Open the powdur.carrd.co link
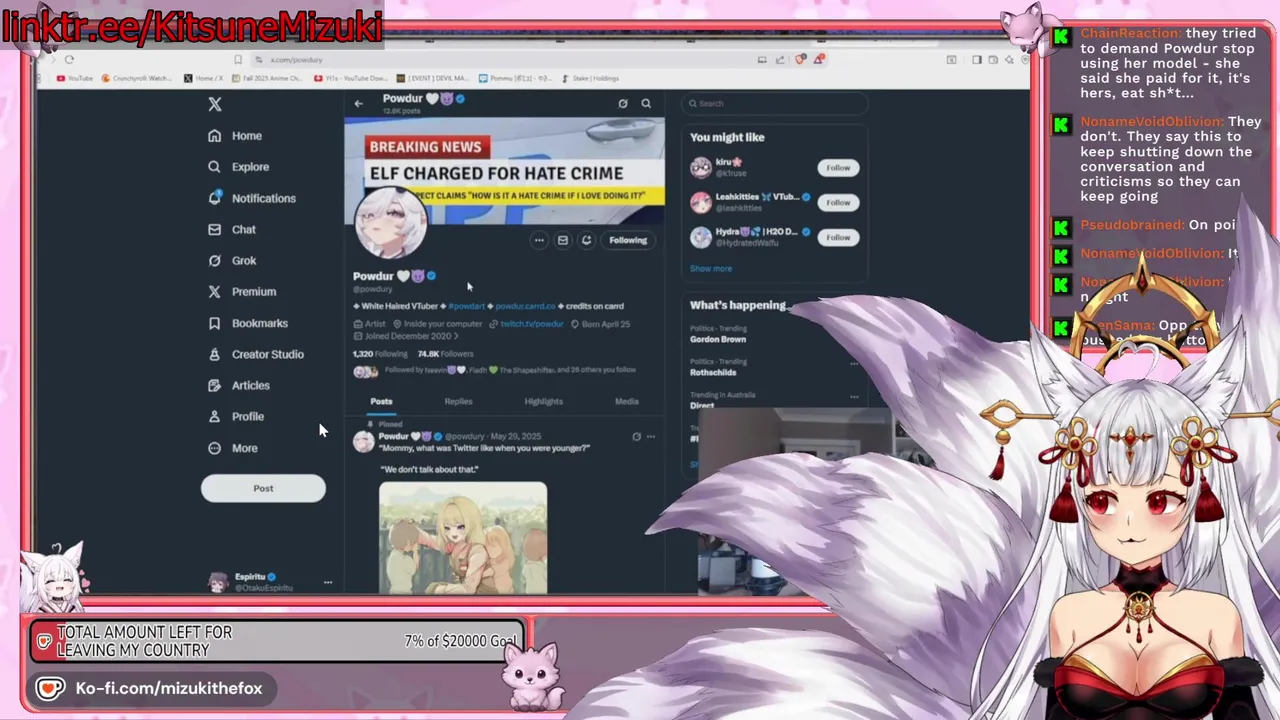The width and height of the screenshot is (1280, 720). (x=525, y=306)
